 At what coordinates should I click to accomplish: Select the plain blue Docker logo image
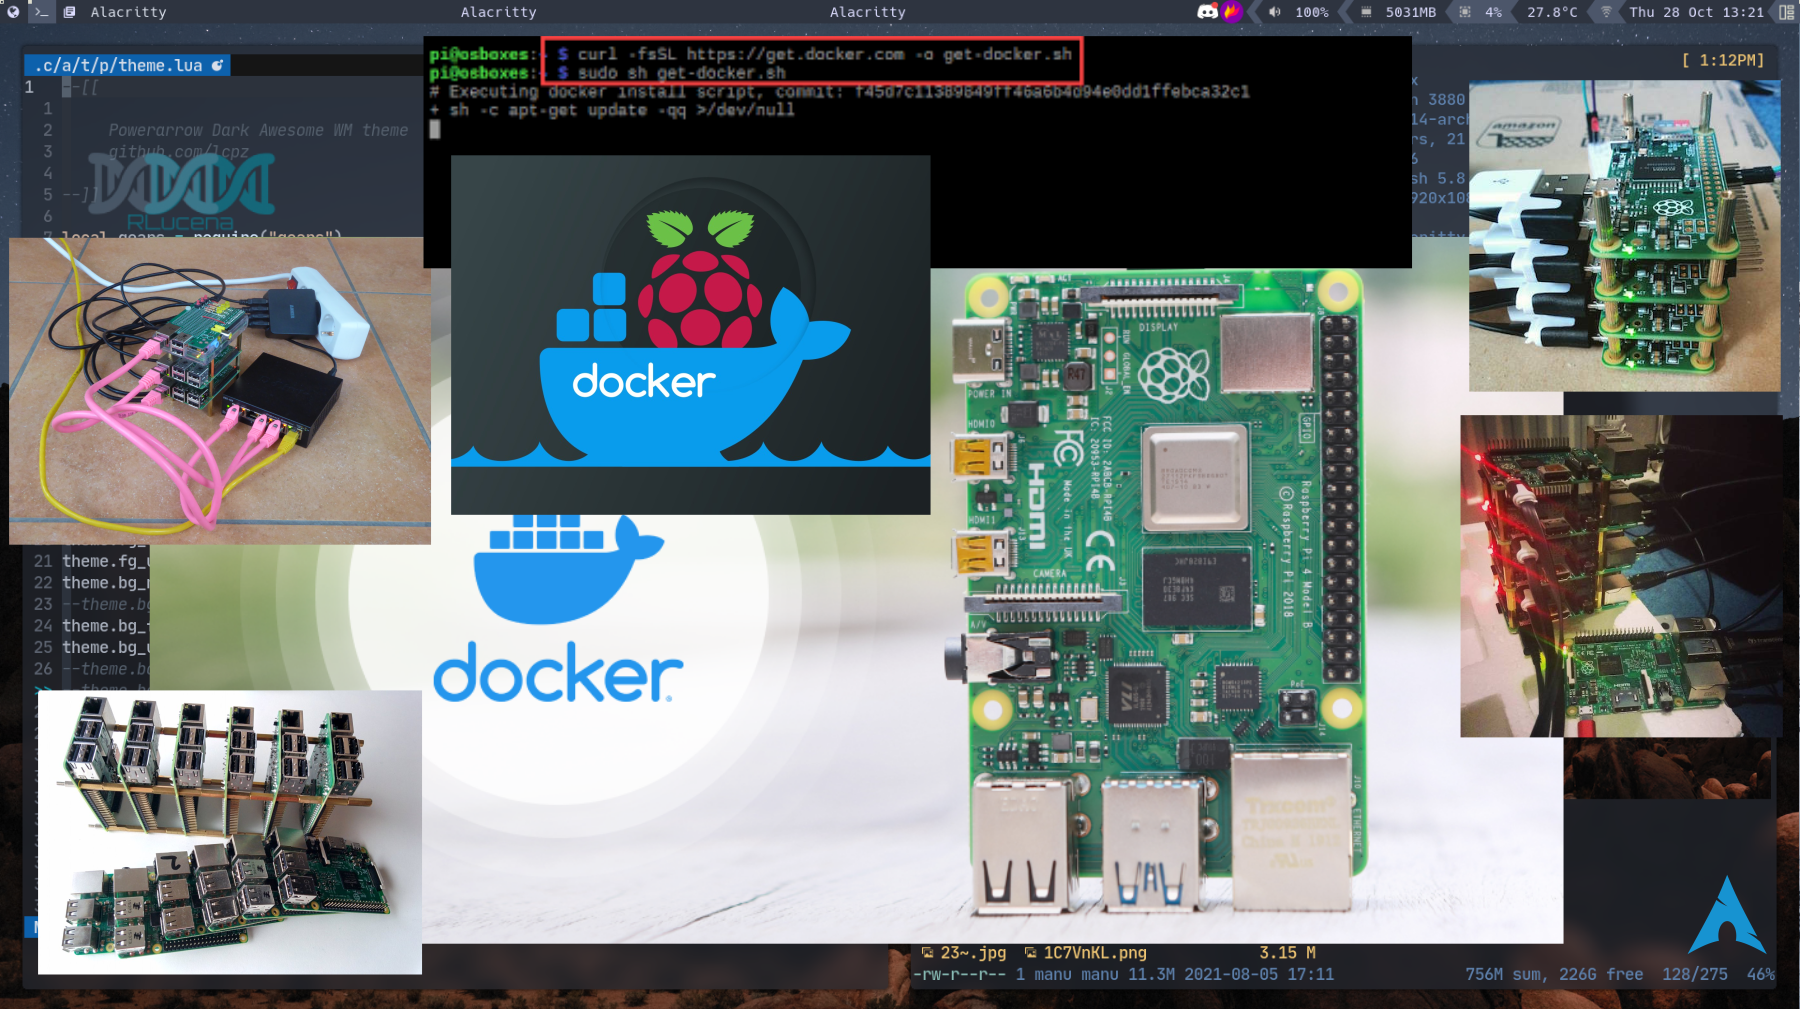coord(560,610)
